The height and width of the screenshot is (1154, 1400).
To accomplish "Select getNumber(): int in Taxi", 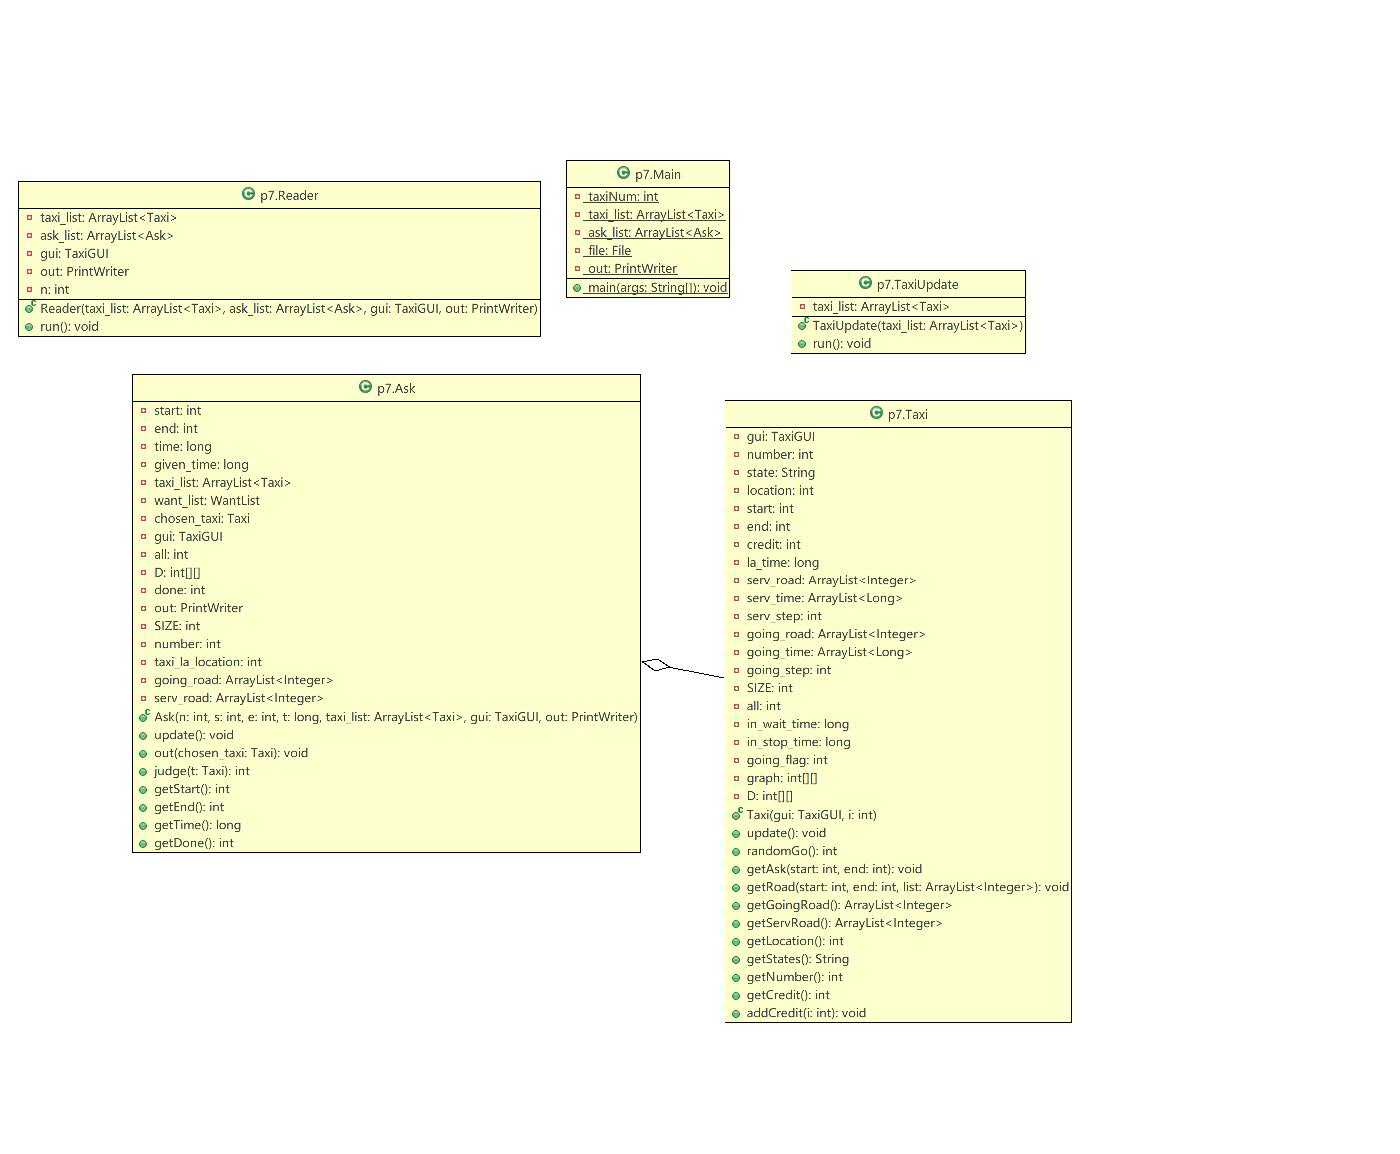I will click(x=795, y=978).
